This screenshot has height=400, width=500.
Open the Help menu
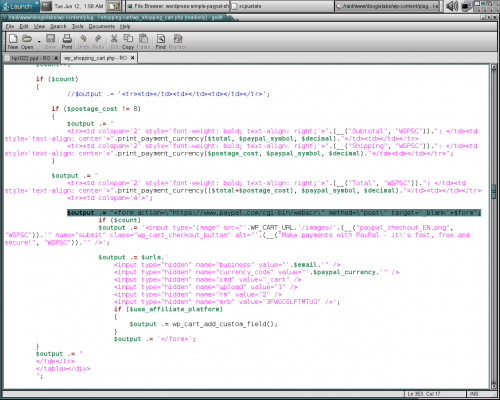(125, 26)
